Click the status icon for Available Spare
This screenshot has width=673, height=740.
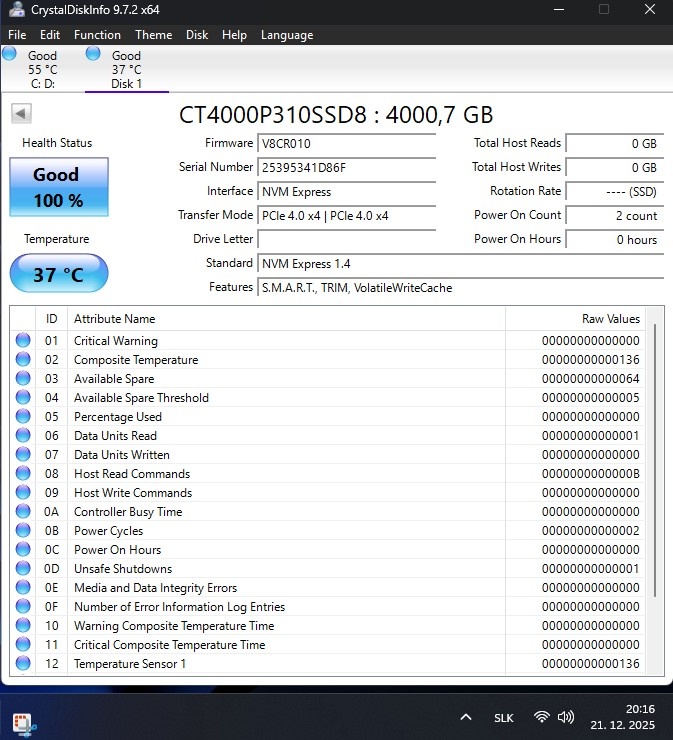pos(23,378)
